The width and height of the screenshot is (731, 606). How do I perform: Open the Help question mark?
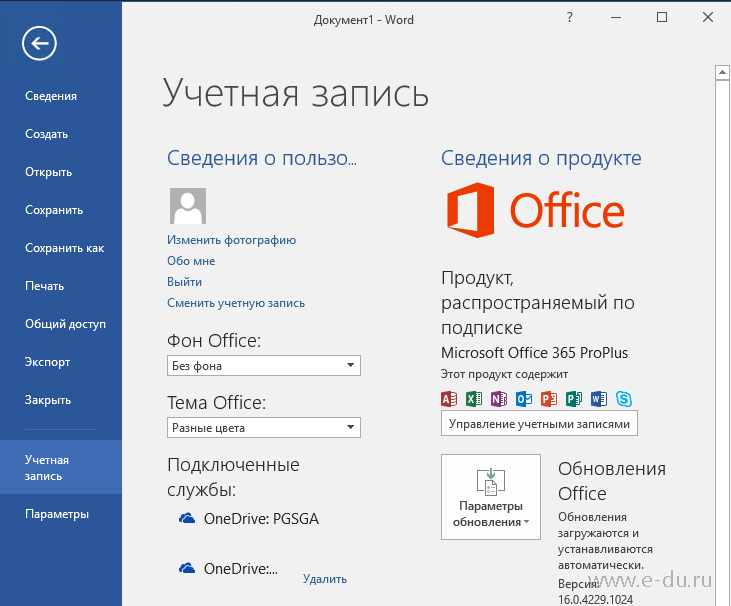[x=569, y=18]
